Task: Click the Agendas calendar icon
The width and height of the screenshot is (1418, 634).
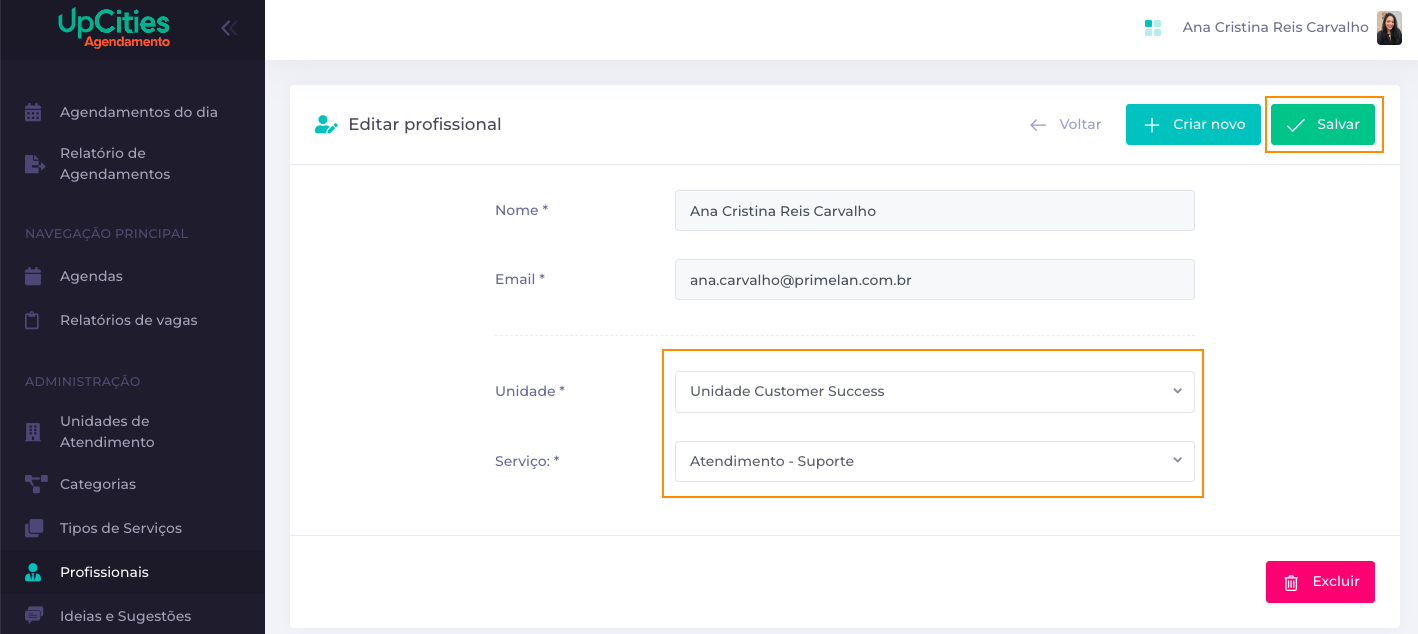Action: [x=33, y=276]
